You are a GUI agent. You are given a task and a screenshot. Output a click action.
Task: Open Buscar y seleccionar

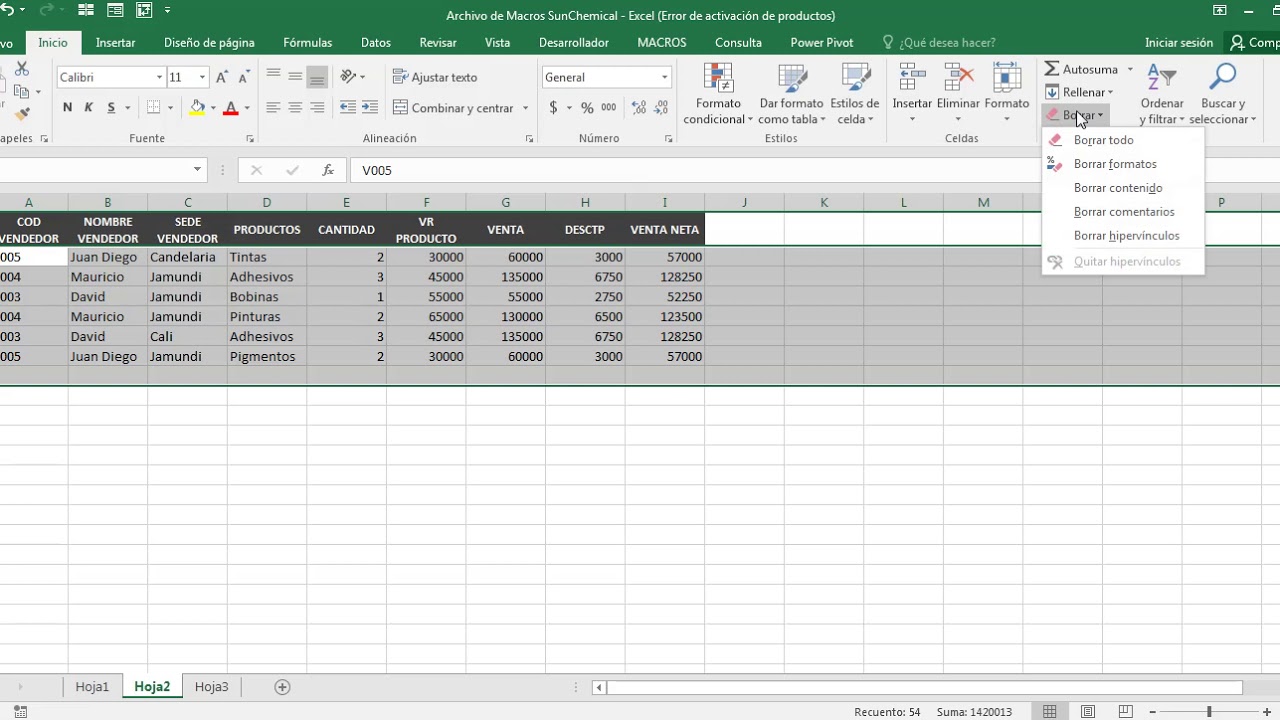[x=1222, y=95]
